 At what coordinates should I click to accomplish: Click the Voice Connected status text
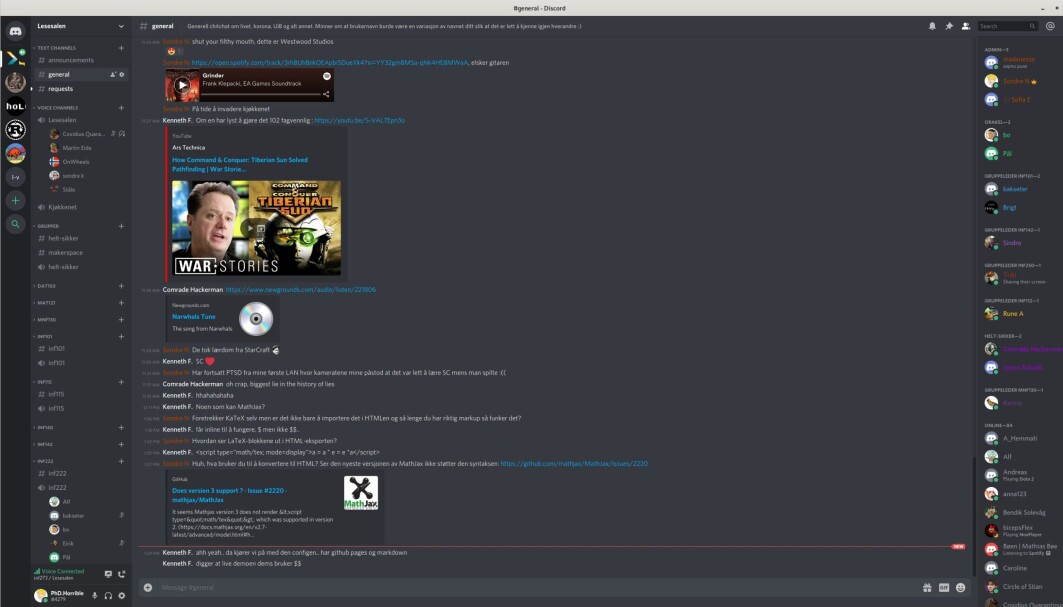click(62, 571)
